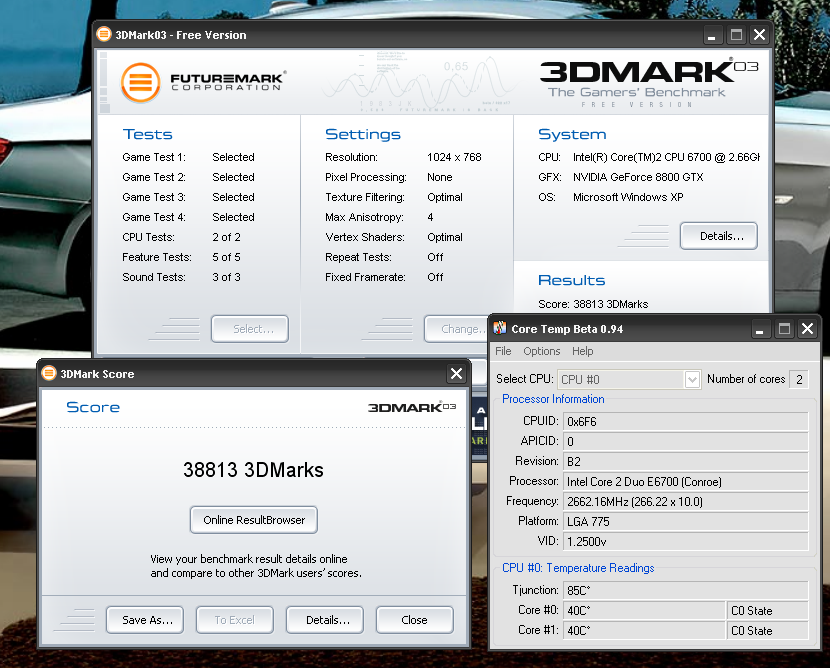This screenshot has width=830, height=668.
Task: Click the Processor name field
Action: [x=685, y=482]
